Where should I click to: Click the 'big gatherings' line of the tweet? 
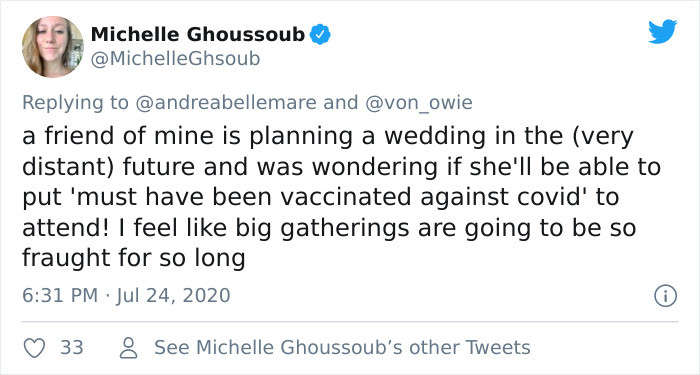(x=329, y=228)
